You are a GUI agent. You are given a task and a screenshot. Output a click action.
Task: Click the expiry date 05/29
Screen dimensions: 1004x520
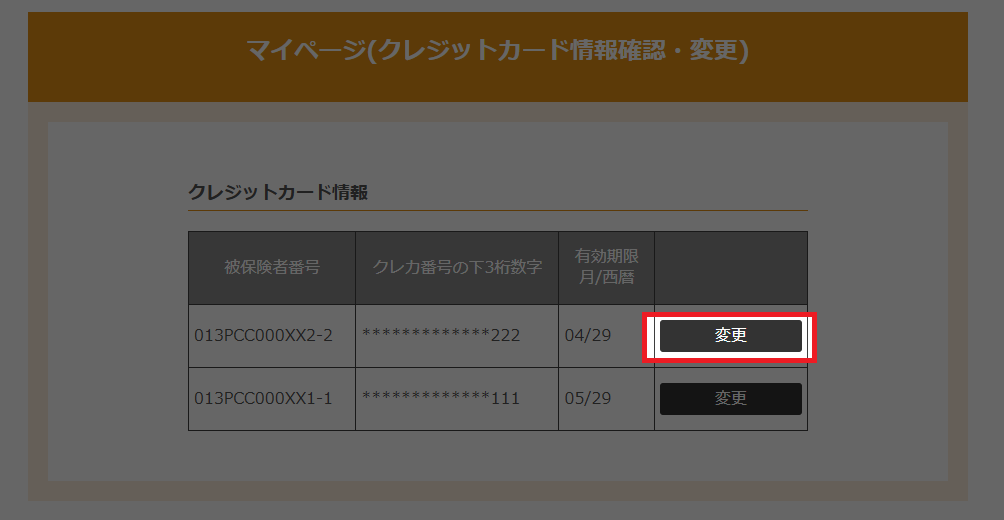[x=588, y=399]
